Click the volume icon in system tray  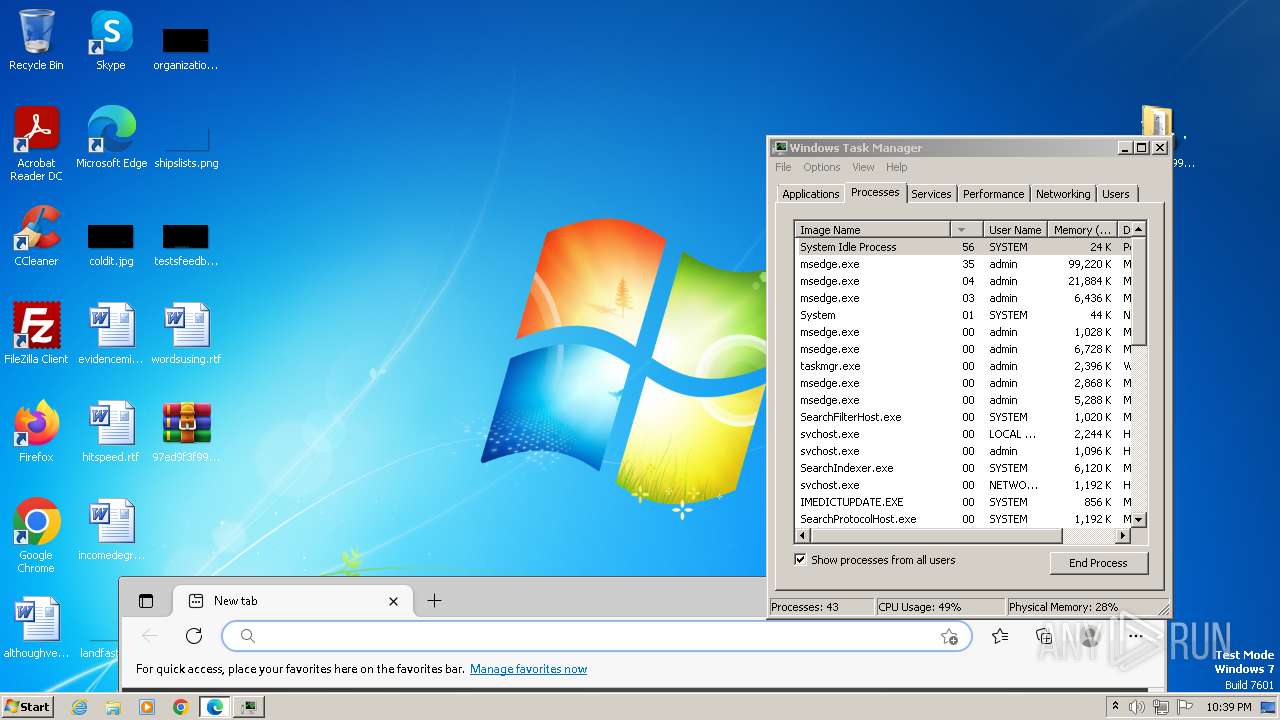(x=1137, y=707)
